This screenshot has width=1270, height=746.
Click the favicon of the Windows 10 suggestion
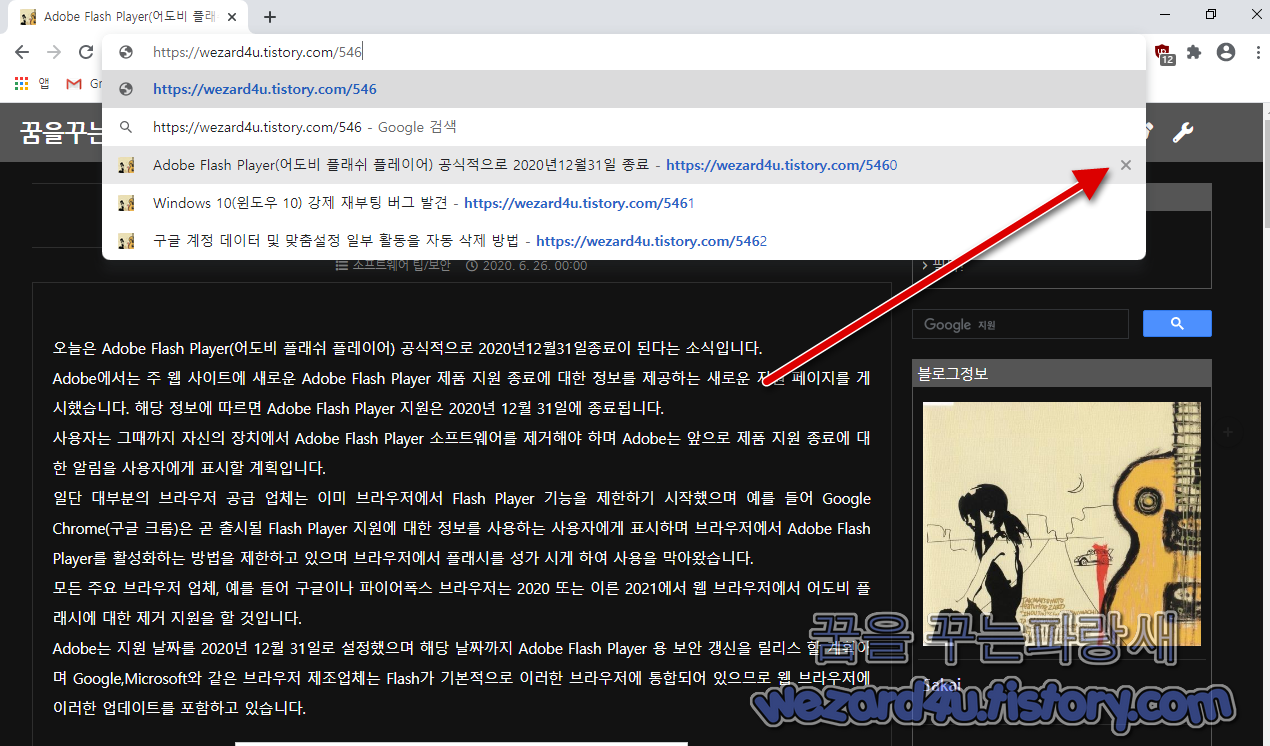(x=126, y=203)
